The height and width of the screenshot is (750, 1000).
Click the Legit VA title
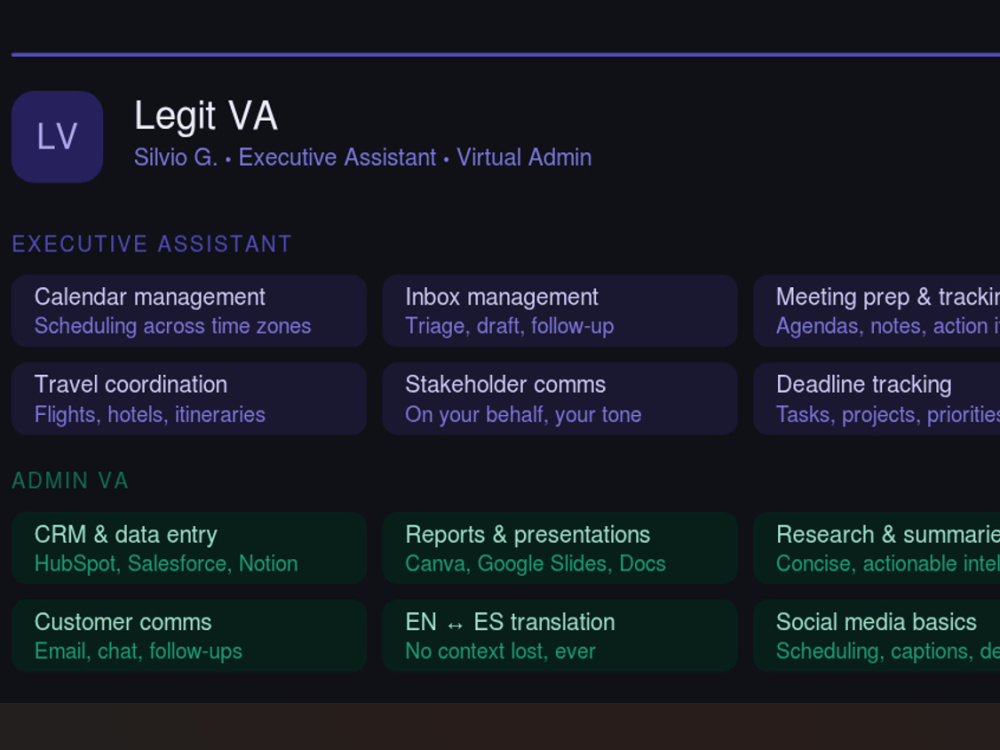pos(205,116)
